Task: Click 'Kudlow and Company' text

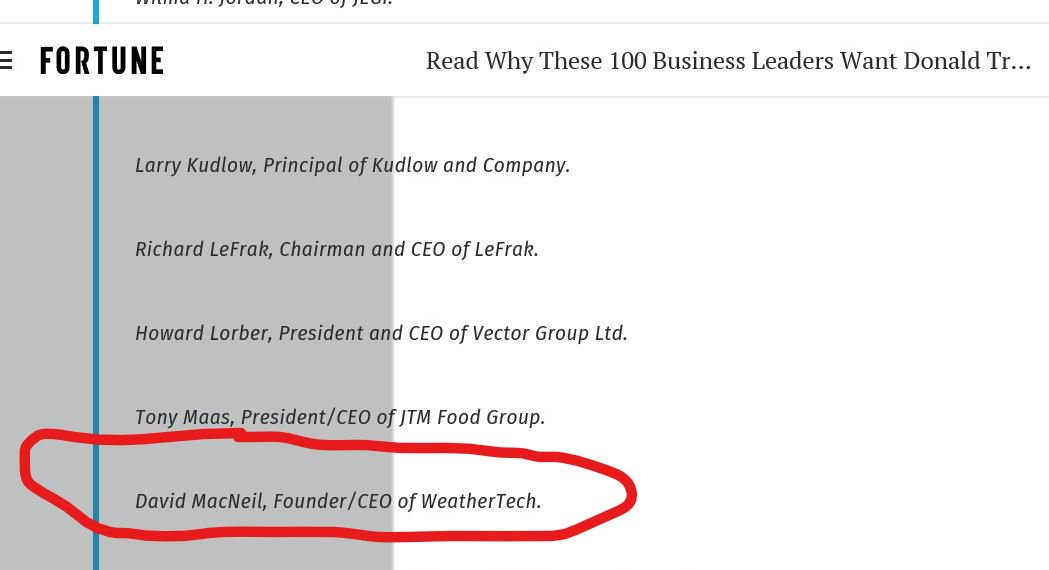Action: point(470,165)
